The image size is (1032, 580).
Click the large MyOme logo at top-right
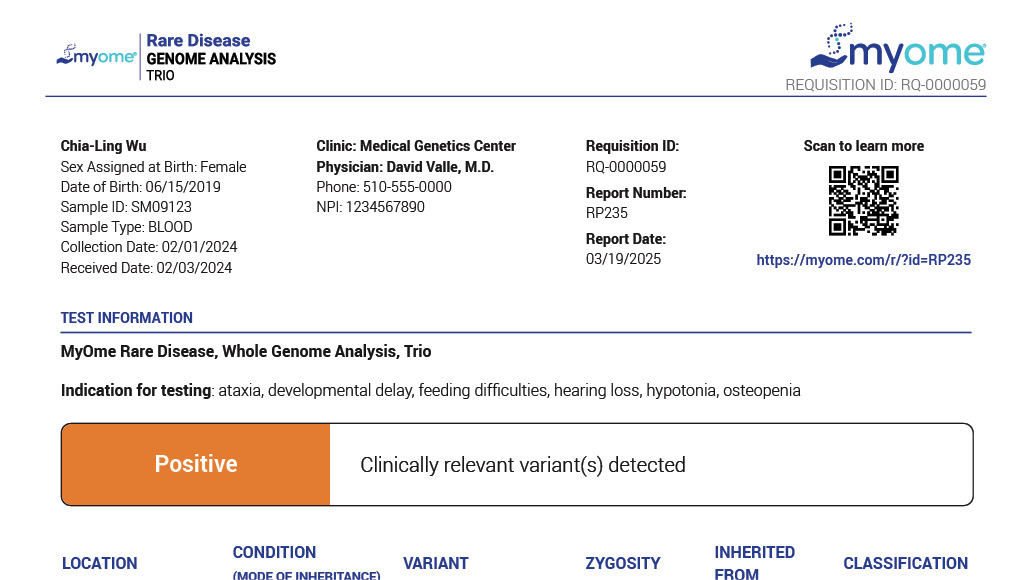click(897, 48)
